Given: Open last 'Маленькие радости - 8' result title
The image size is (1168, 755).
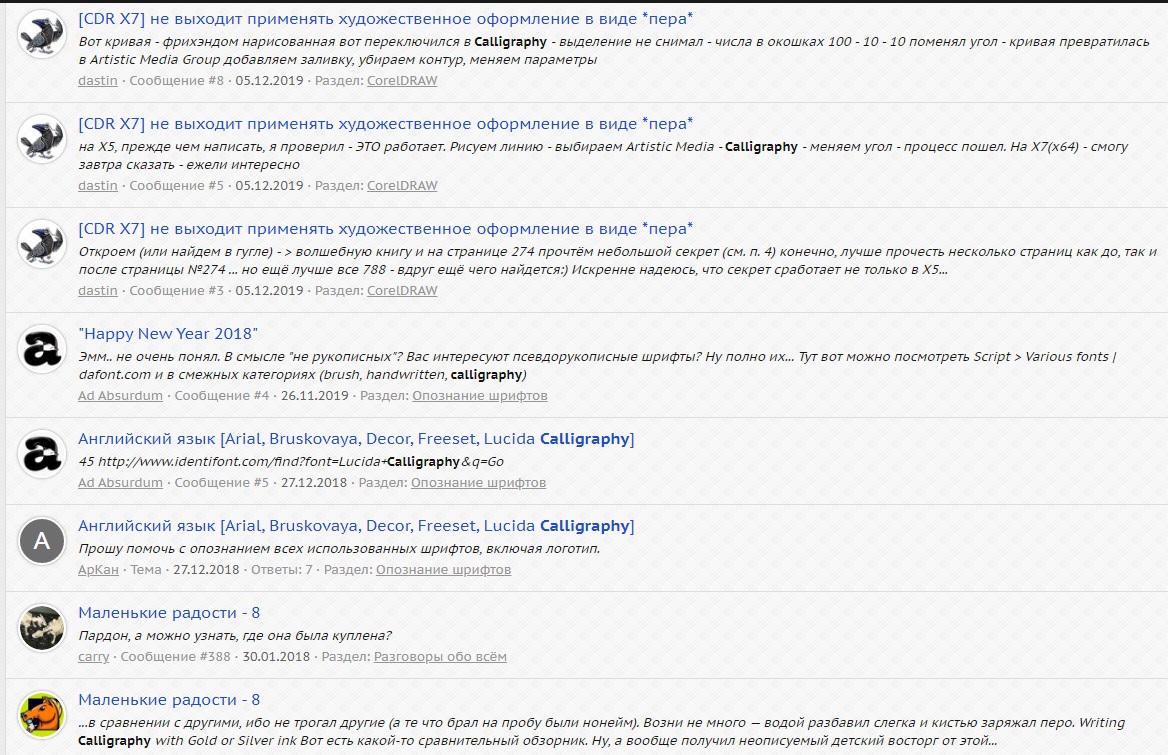Looking at the screenshot, I should point(169,700).
